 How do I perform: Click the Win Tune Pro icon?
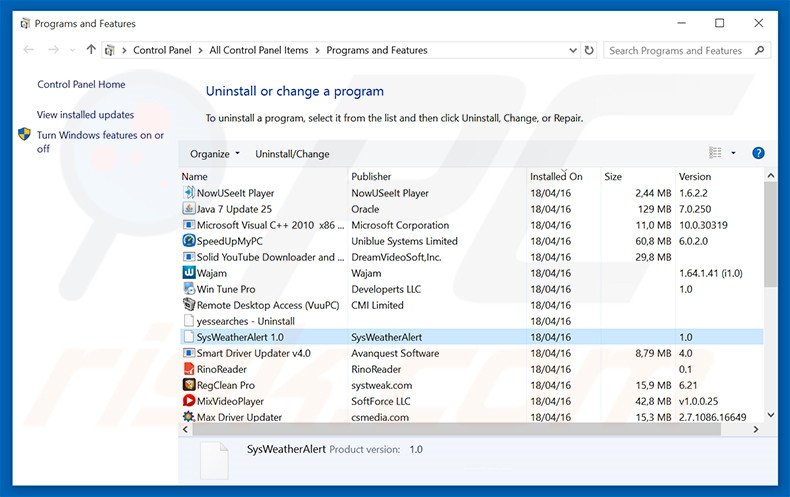point(188,289)
